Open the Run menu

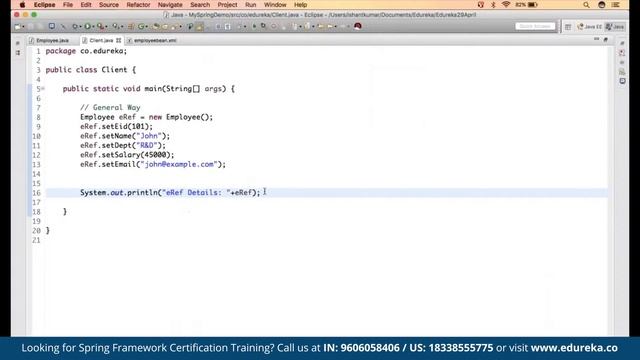(x=251, y=5)
